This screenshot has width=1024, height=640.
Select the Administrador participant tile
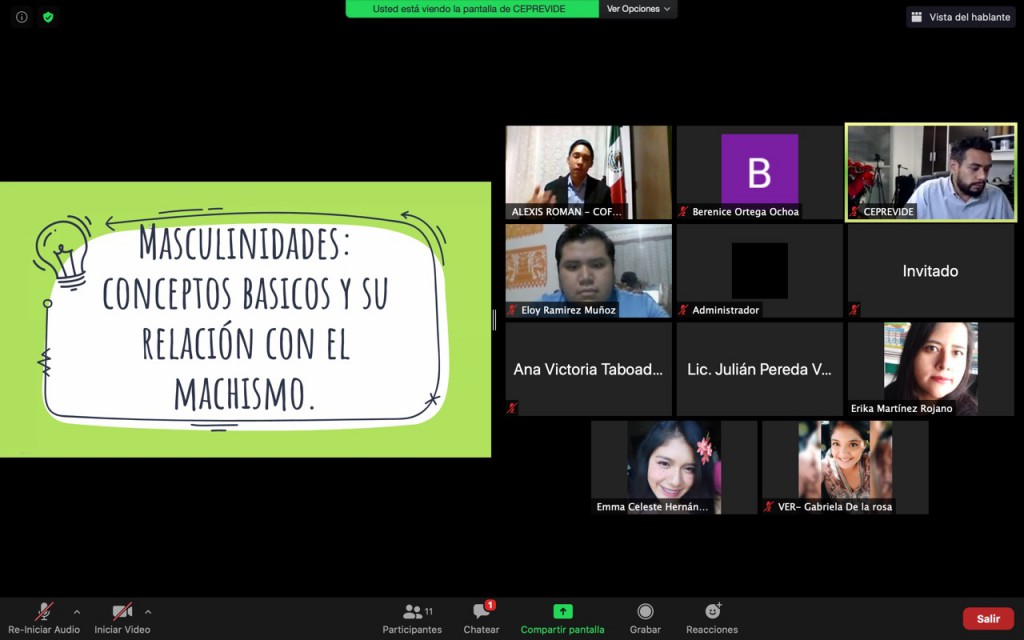[x=760, y=271]
